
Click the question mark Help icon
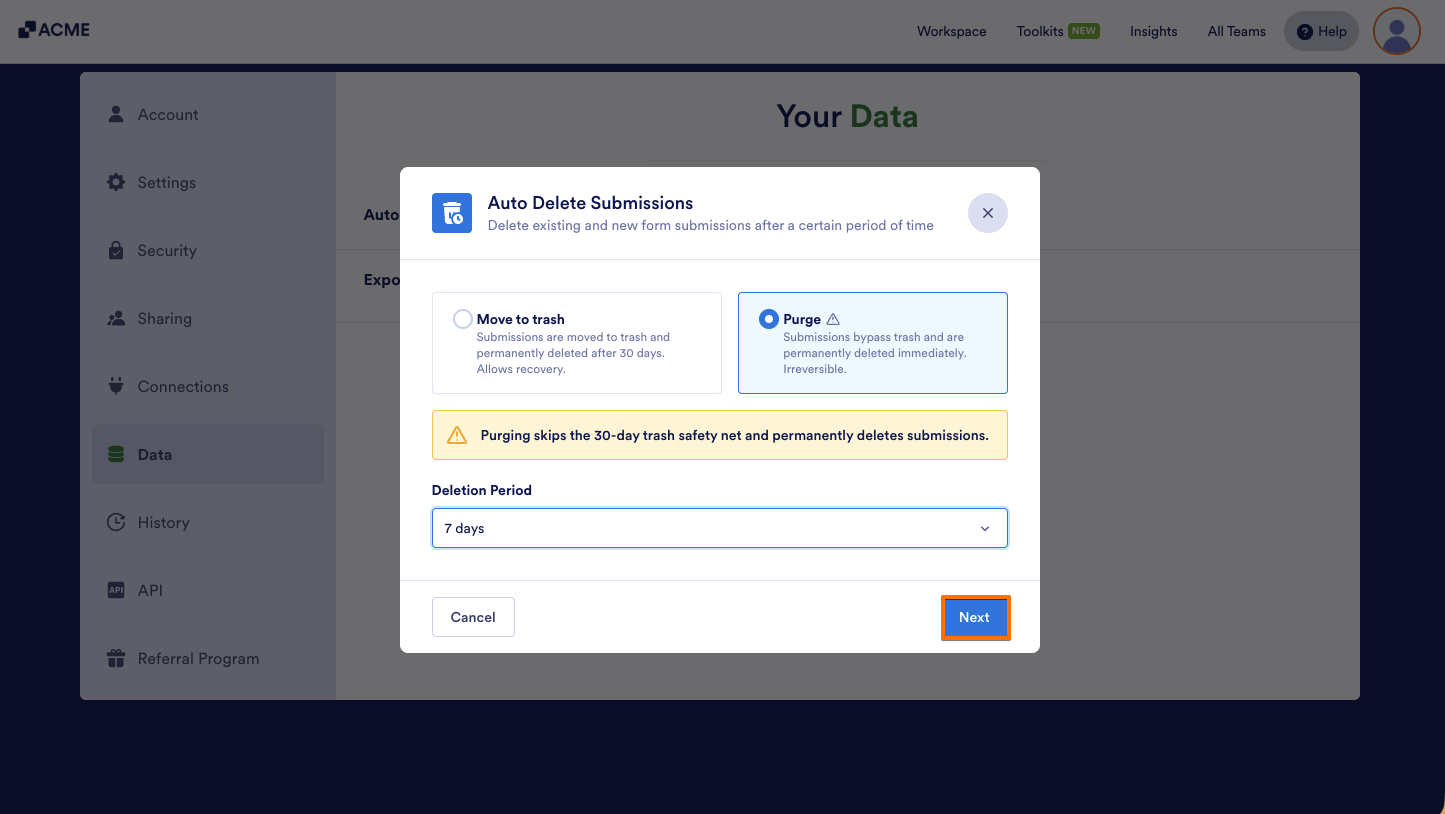[1304, 32]
